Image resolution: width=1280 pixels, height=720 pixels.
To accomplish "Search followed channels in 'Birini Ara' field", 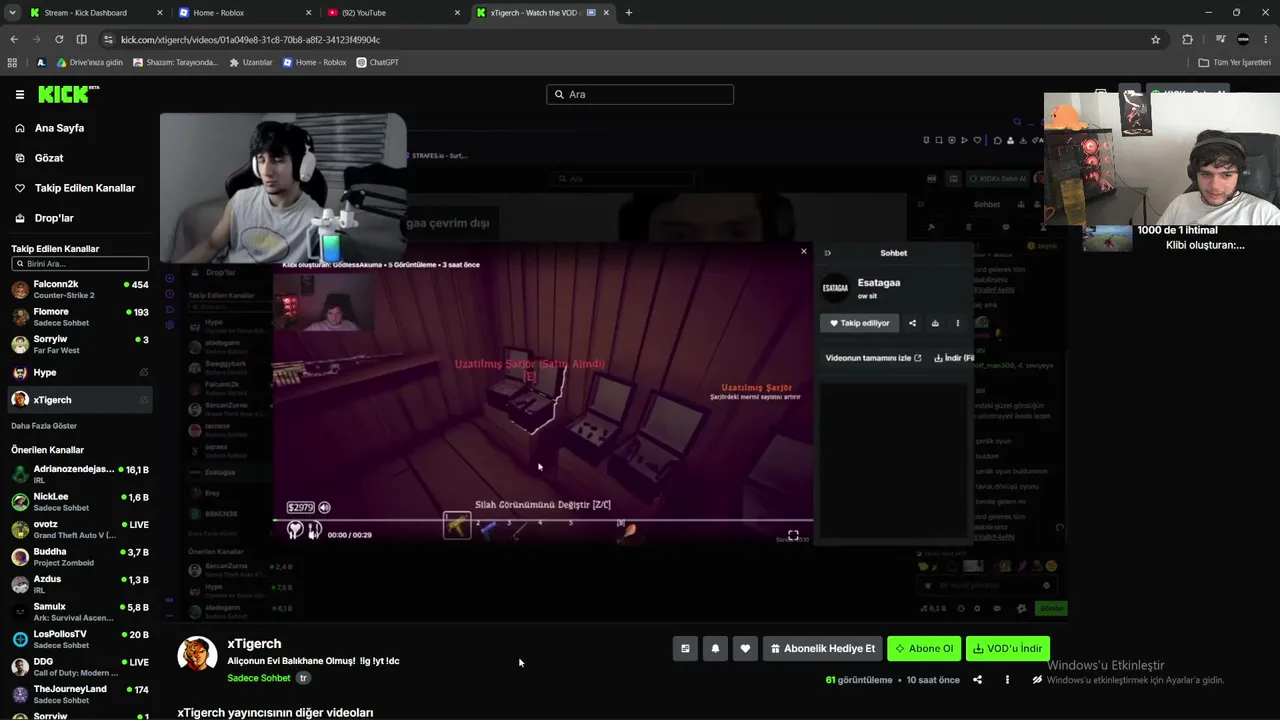I will (80, 264).
